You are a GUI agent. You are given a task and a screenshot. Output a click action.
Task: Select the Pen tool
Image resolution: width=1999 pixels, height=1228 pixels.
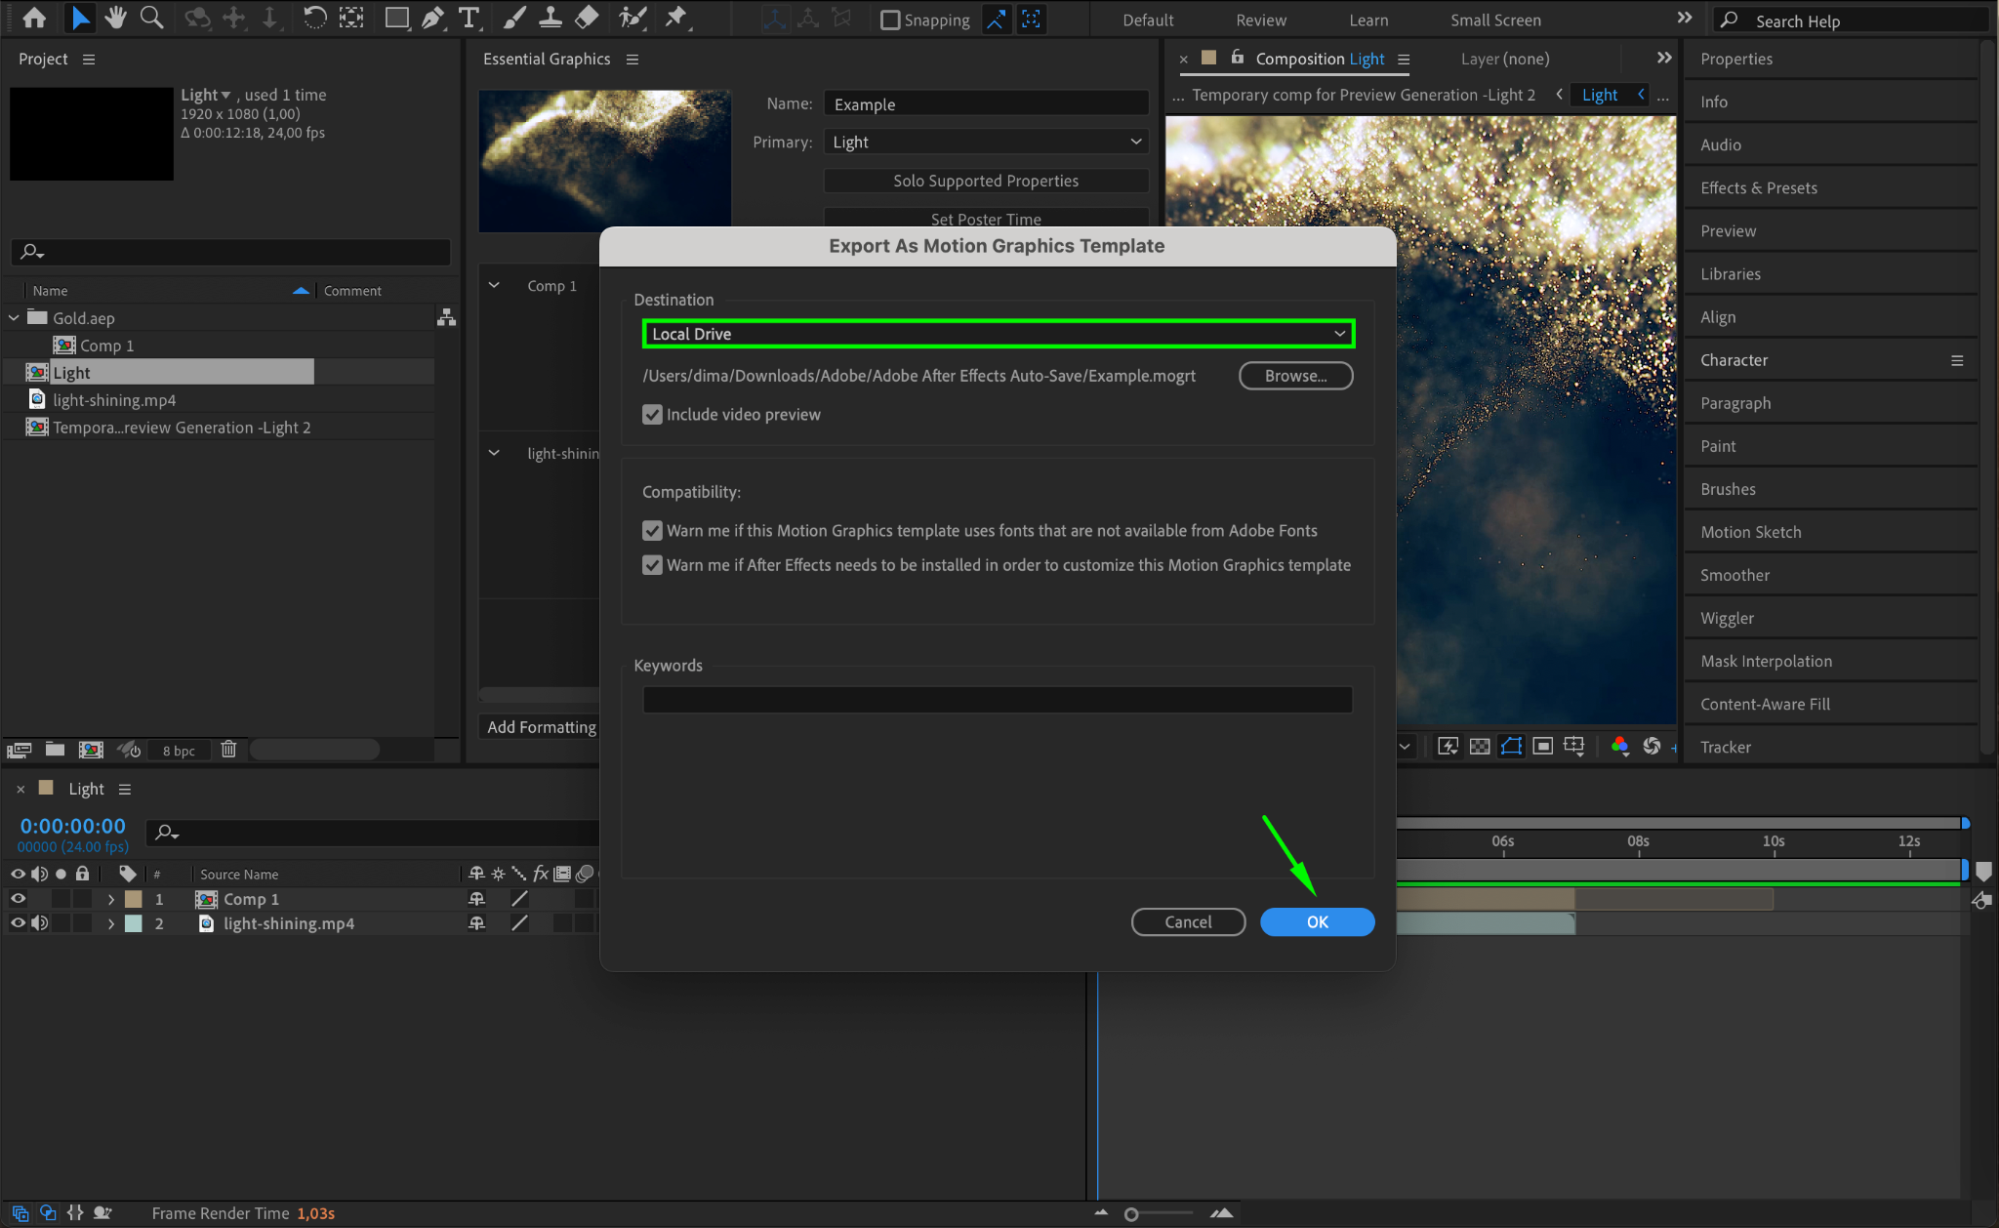(x=433, y=18)
